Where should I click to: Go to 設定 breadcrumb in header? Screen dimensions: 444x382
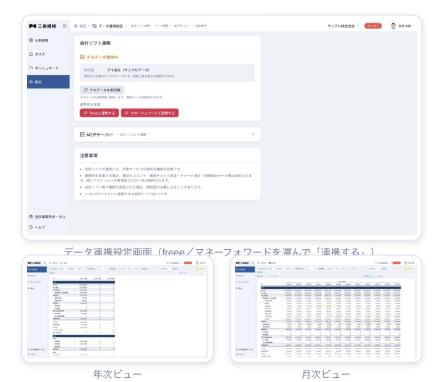pyautogui.click(x=80, y=26)
